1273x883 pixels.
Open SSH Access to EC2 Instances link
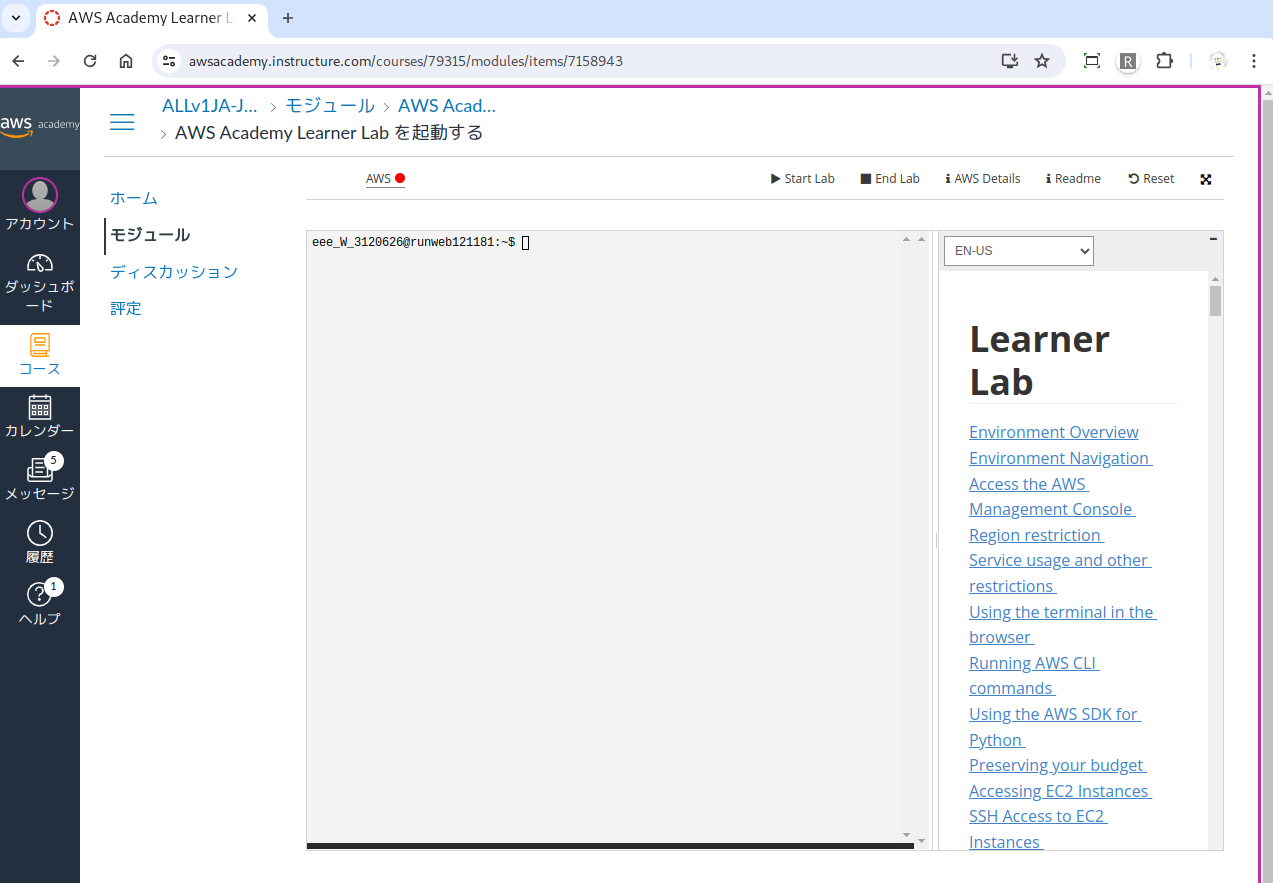tap(1038, 829)
